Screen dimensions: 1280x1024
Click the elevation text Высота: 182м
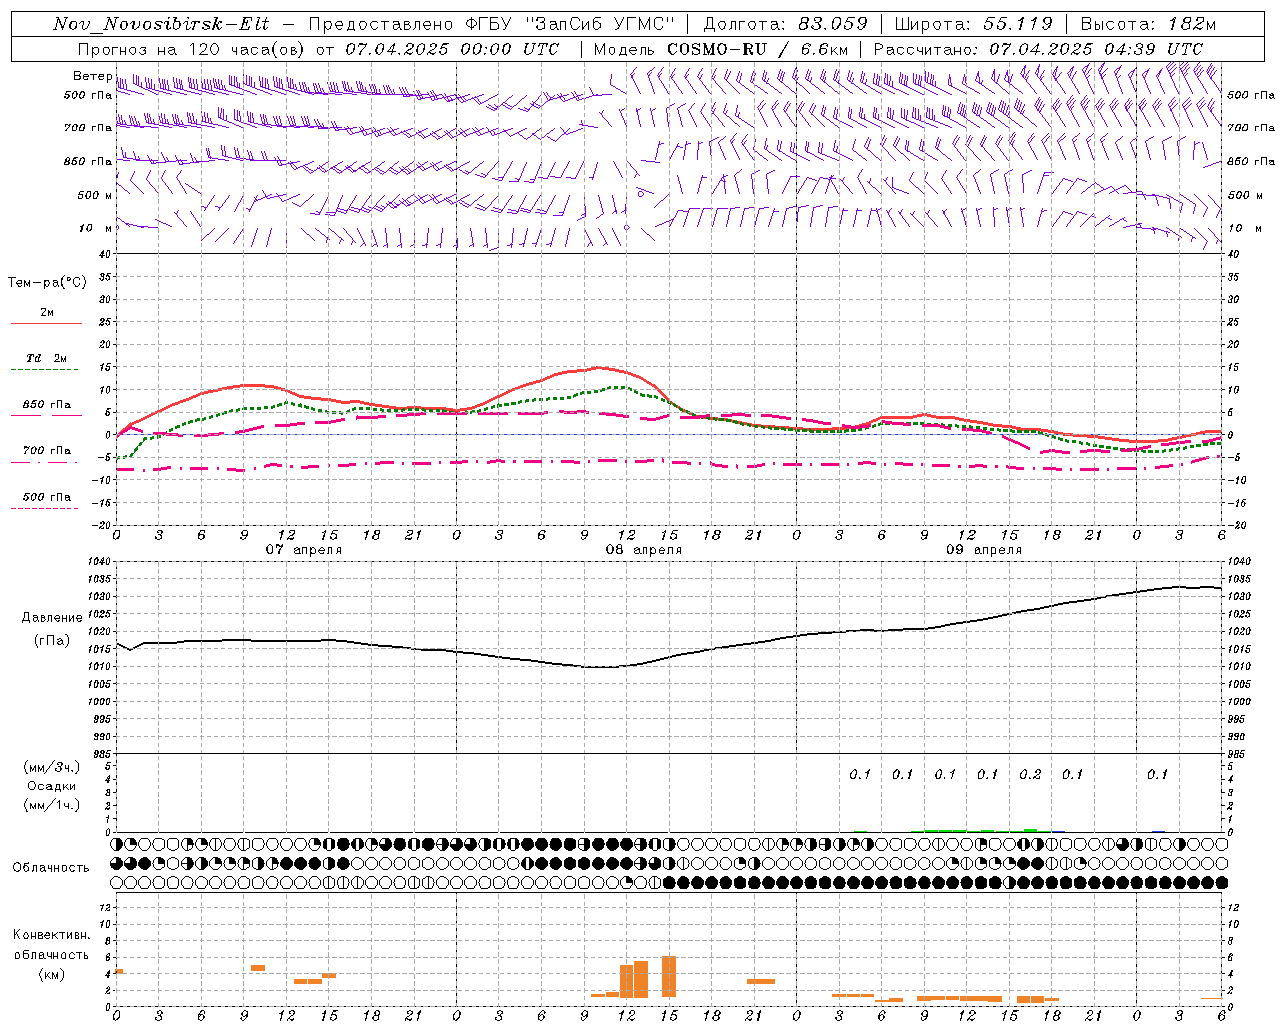point(1148,24)
